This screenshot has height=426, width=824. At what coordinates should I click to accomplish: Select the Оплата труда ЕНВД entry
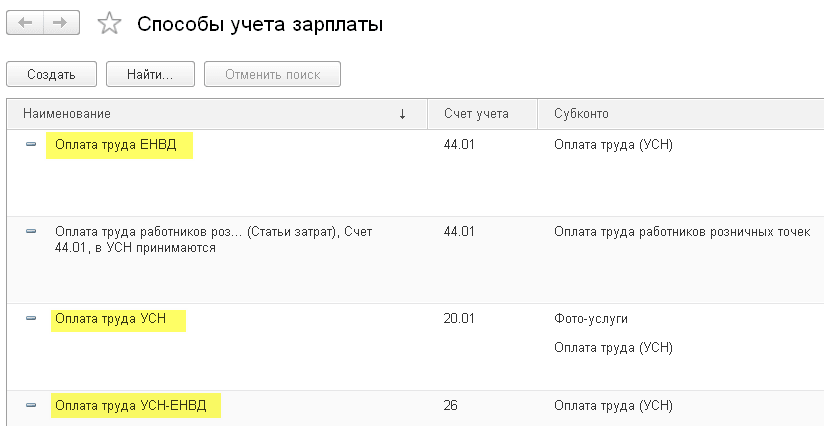[116, 145]
